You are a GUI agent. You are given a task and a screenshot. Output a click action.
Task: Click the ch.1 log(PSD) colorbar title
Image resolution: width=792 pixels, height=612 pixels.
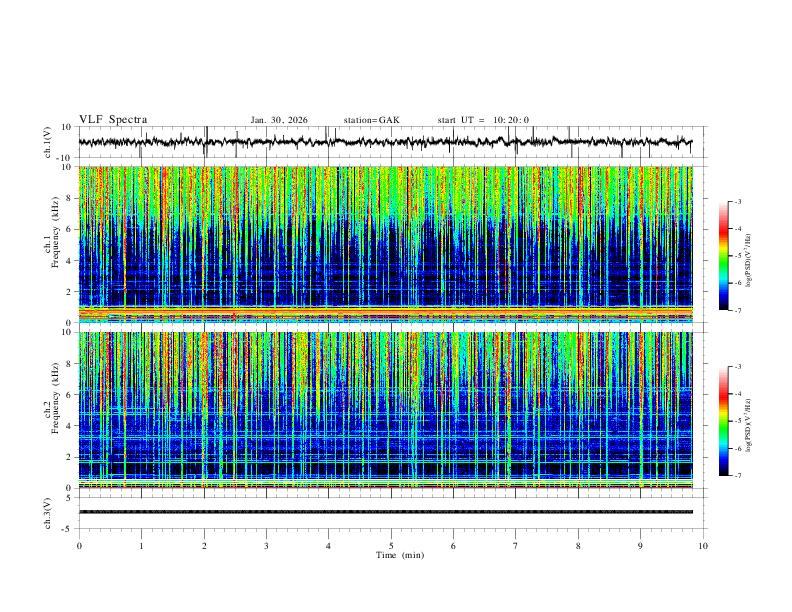(x=750, y=261)
